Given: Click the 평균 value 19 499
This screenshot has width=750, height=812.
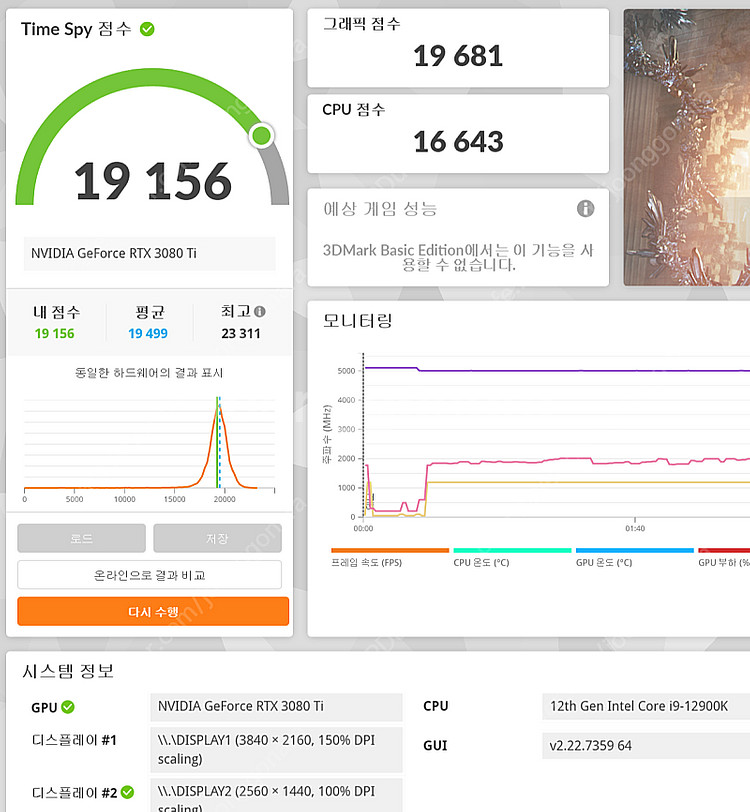Looking at the screenshot, I should [148, 334].
